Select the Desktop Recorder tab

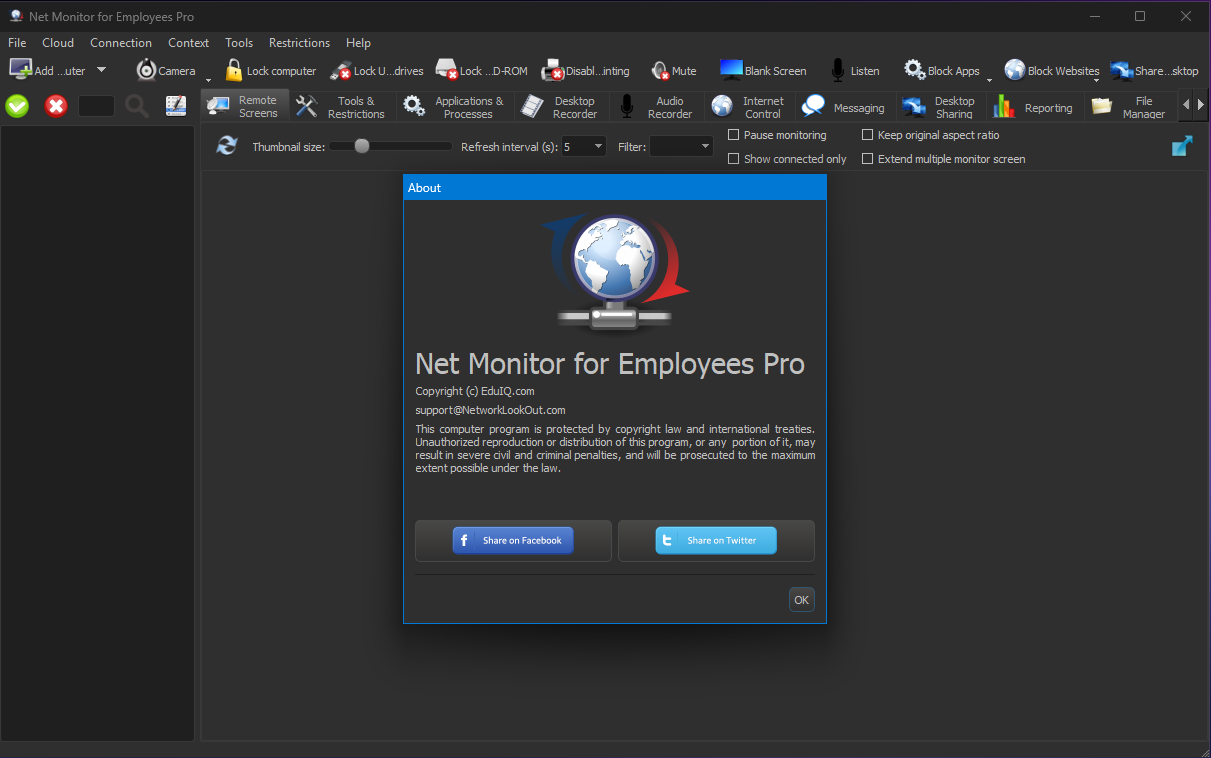(562, 107)
